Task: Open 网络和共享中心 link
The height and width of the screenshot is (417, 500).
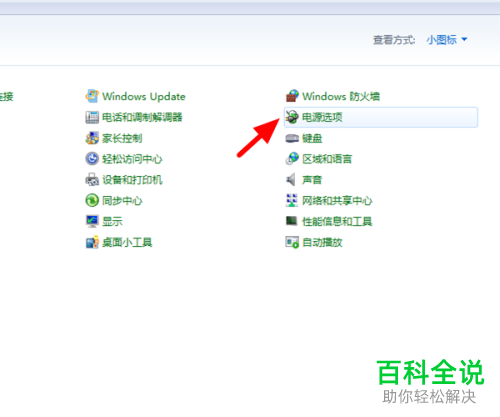Action: coord(337,201)
